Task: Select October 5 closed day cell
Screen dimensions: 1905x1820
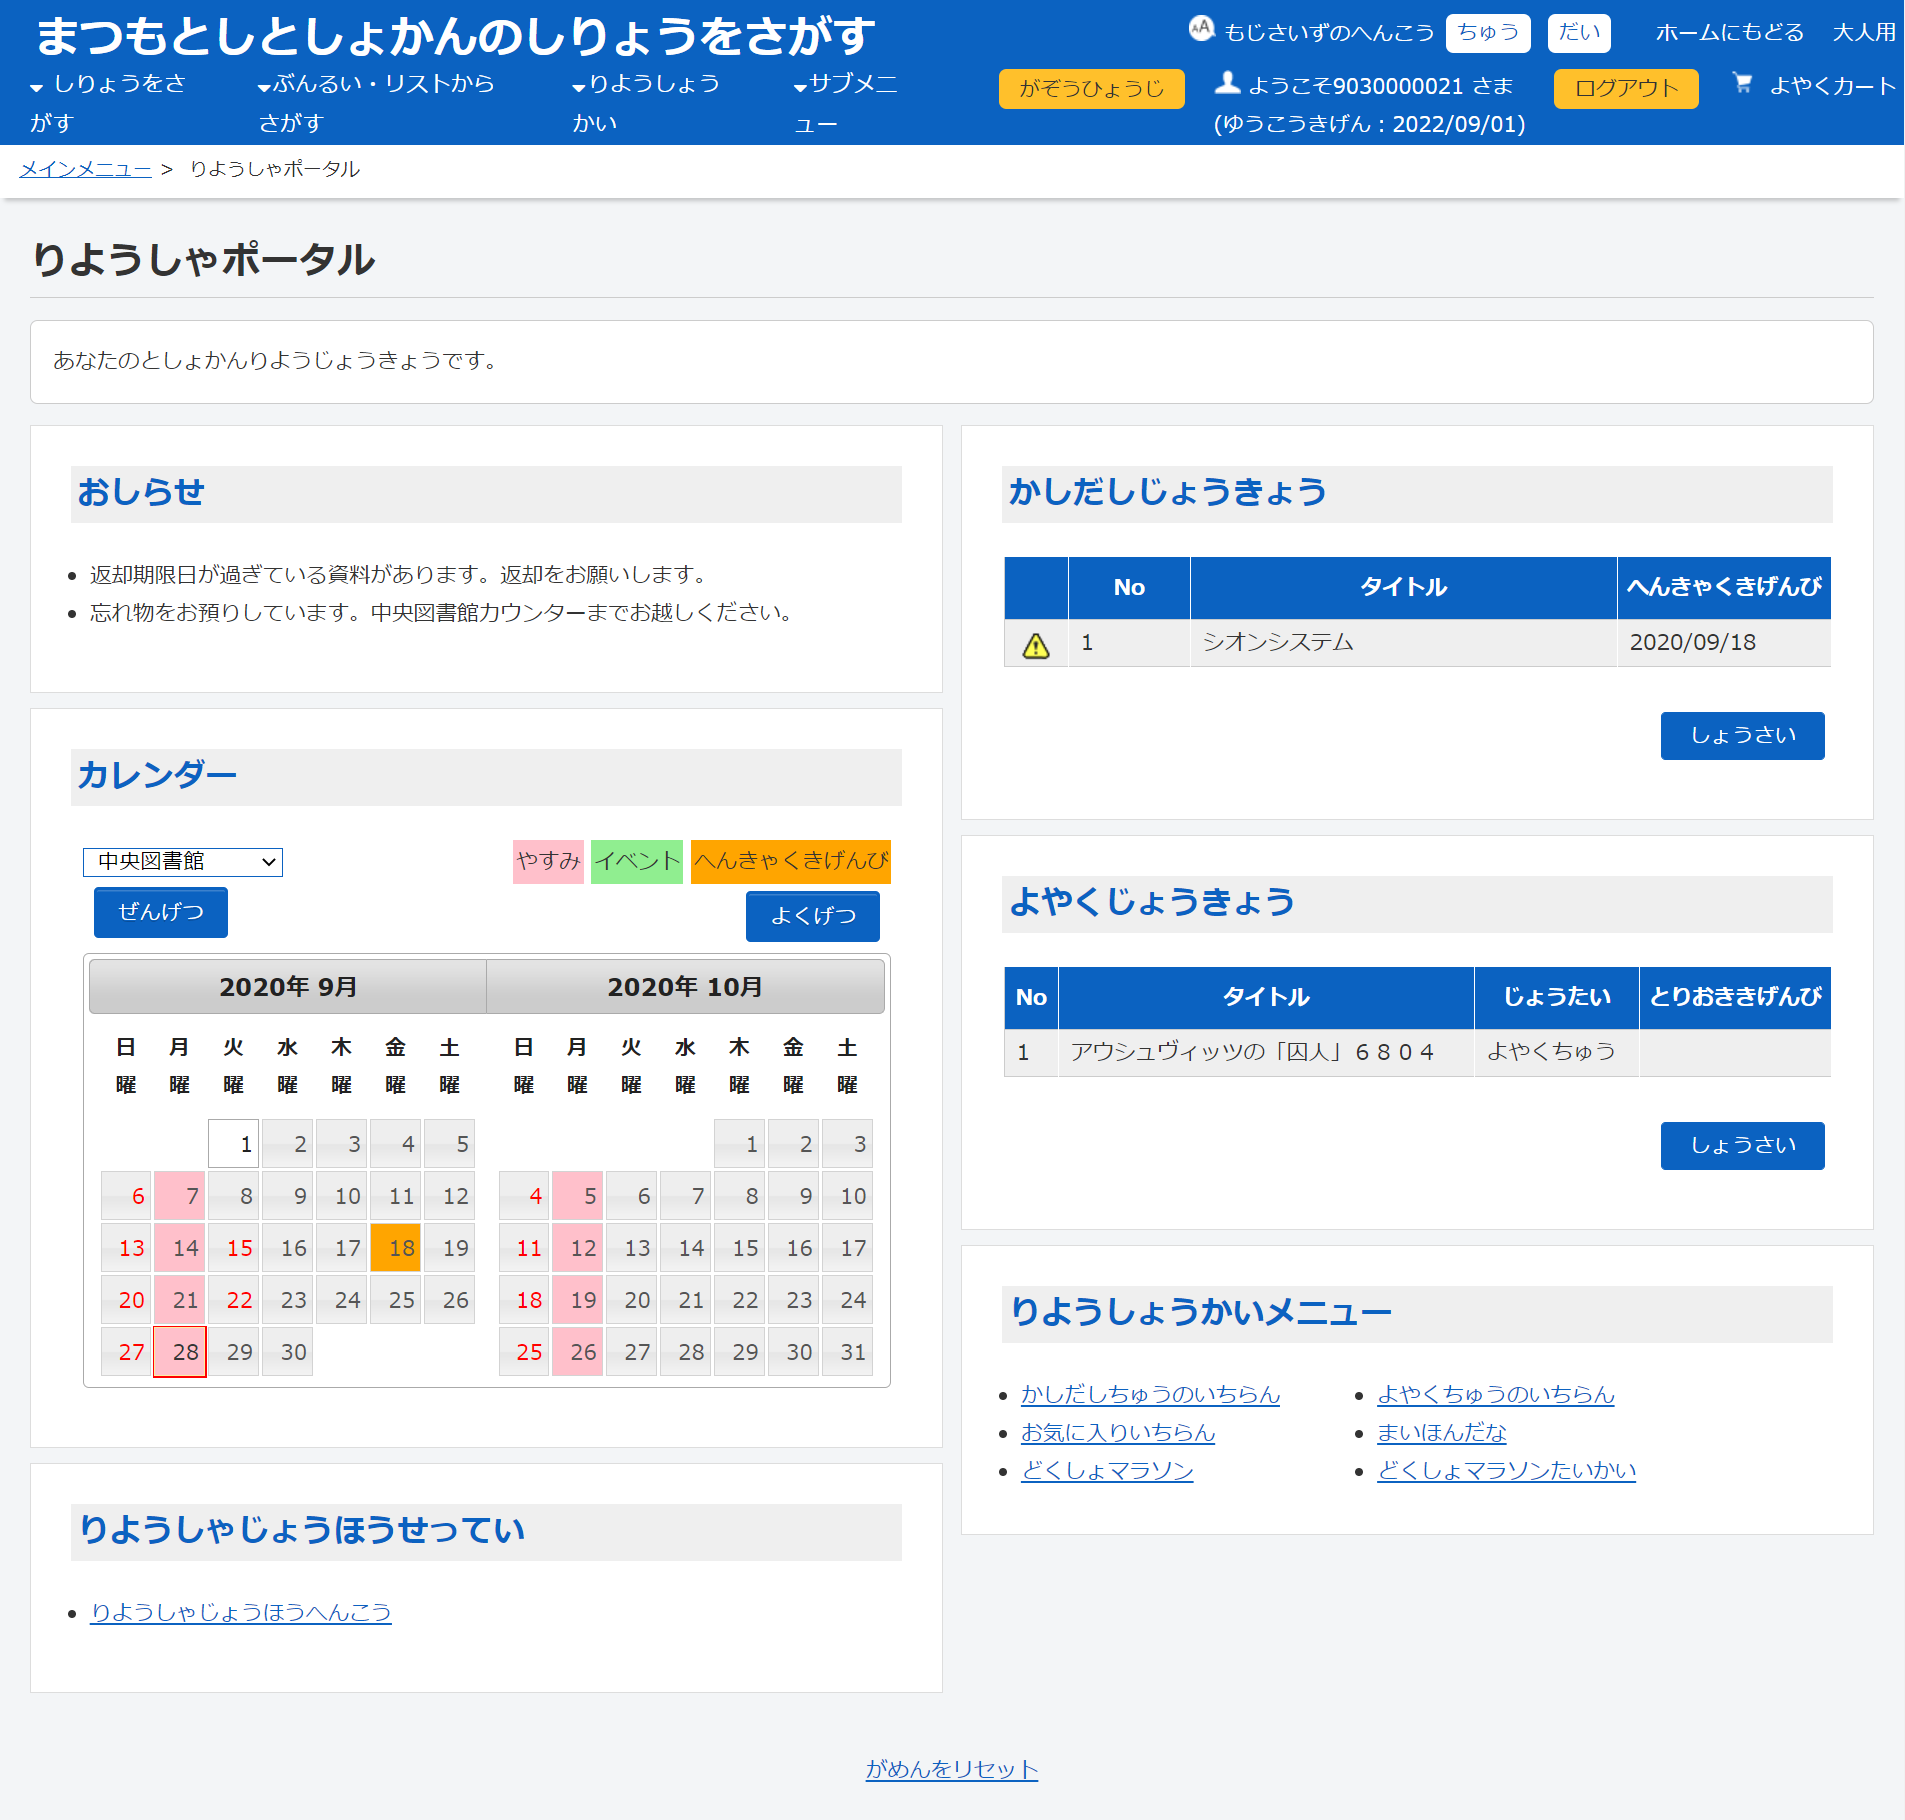Action: (577, 1196)
